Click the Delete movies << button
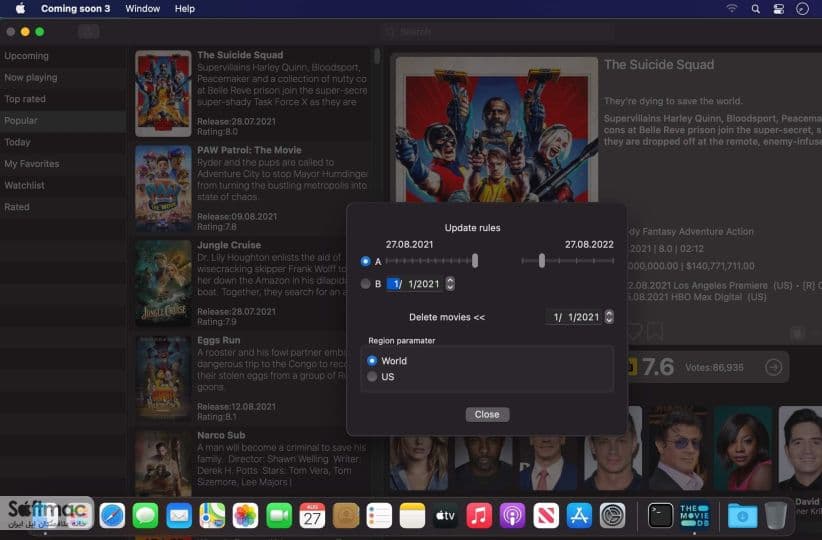The image size is (822, 540). click(447, 317)
